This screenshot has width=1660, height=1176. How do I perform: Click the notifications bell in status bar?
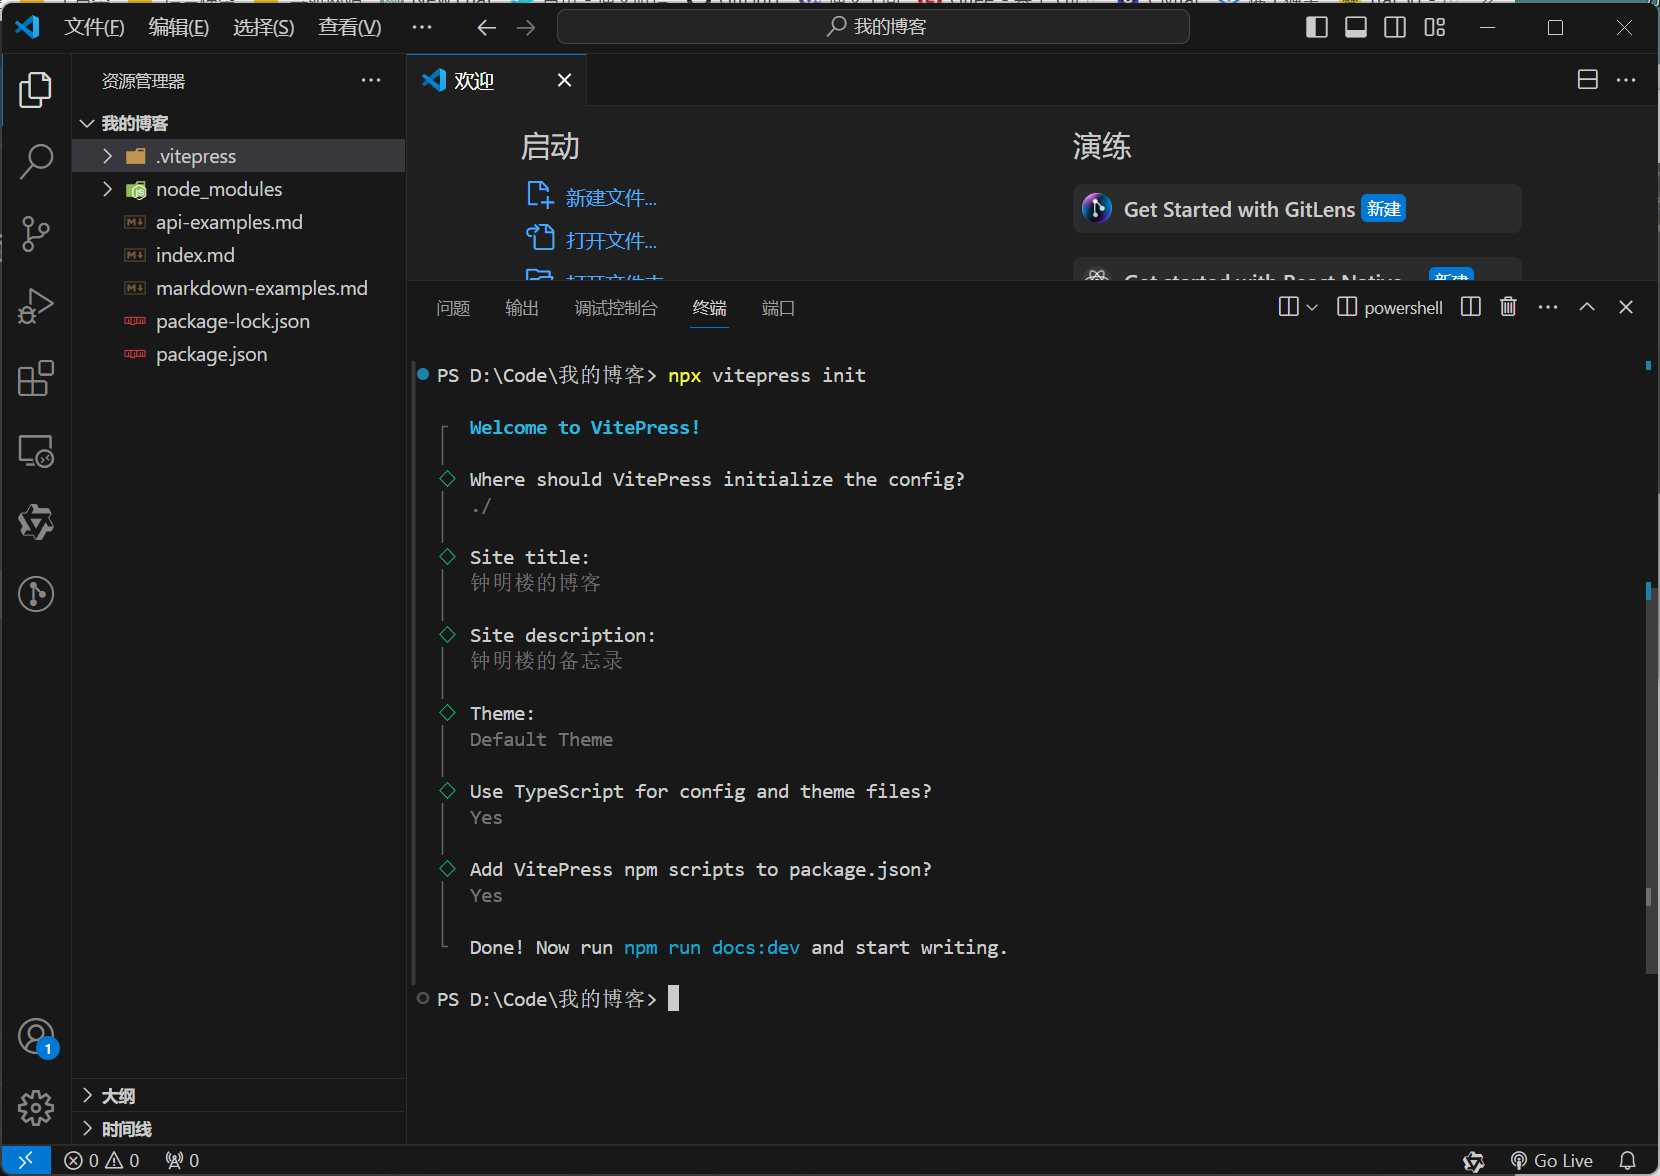(1628, 1160)
